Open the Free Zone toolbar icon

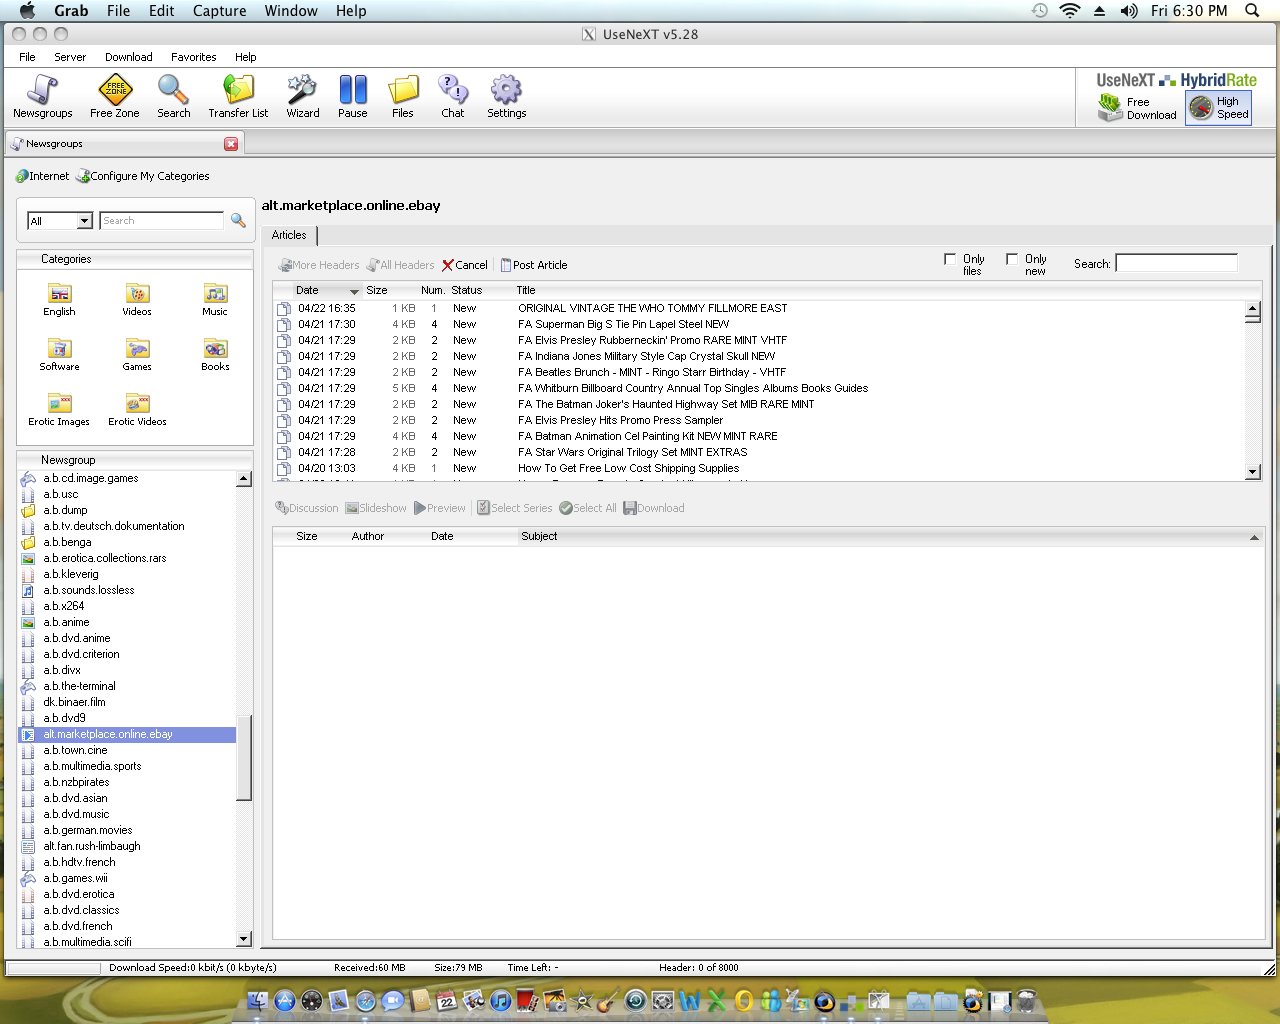coord(115,90)
